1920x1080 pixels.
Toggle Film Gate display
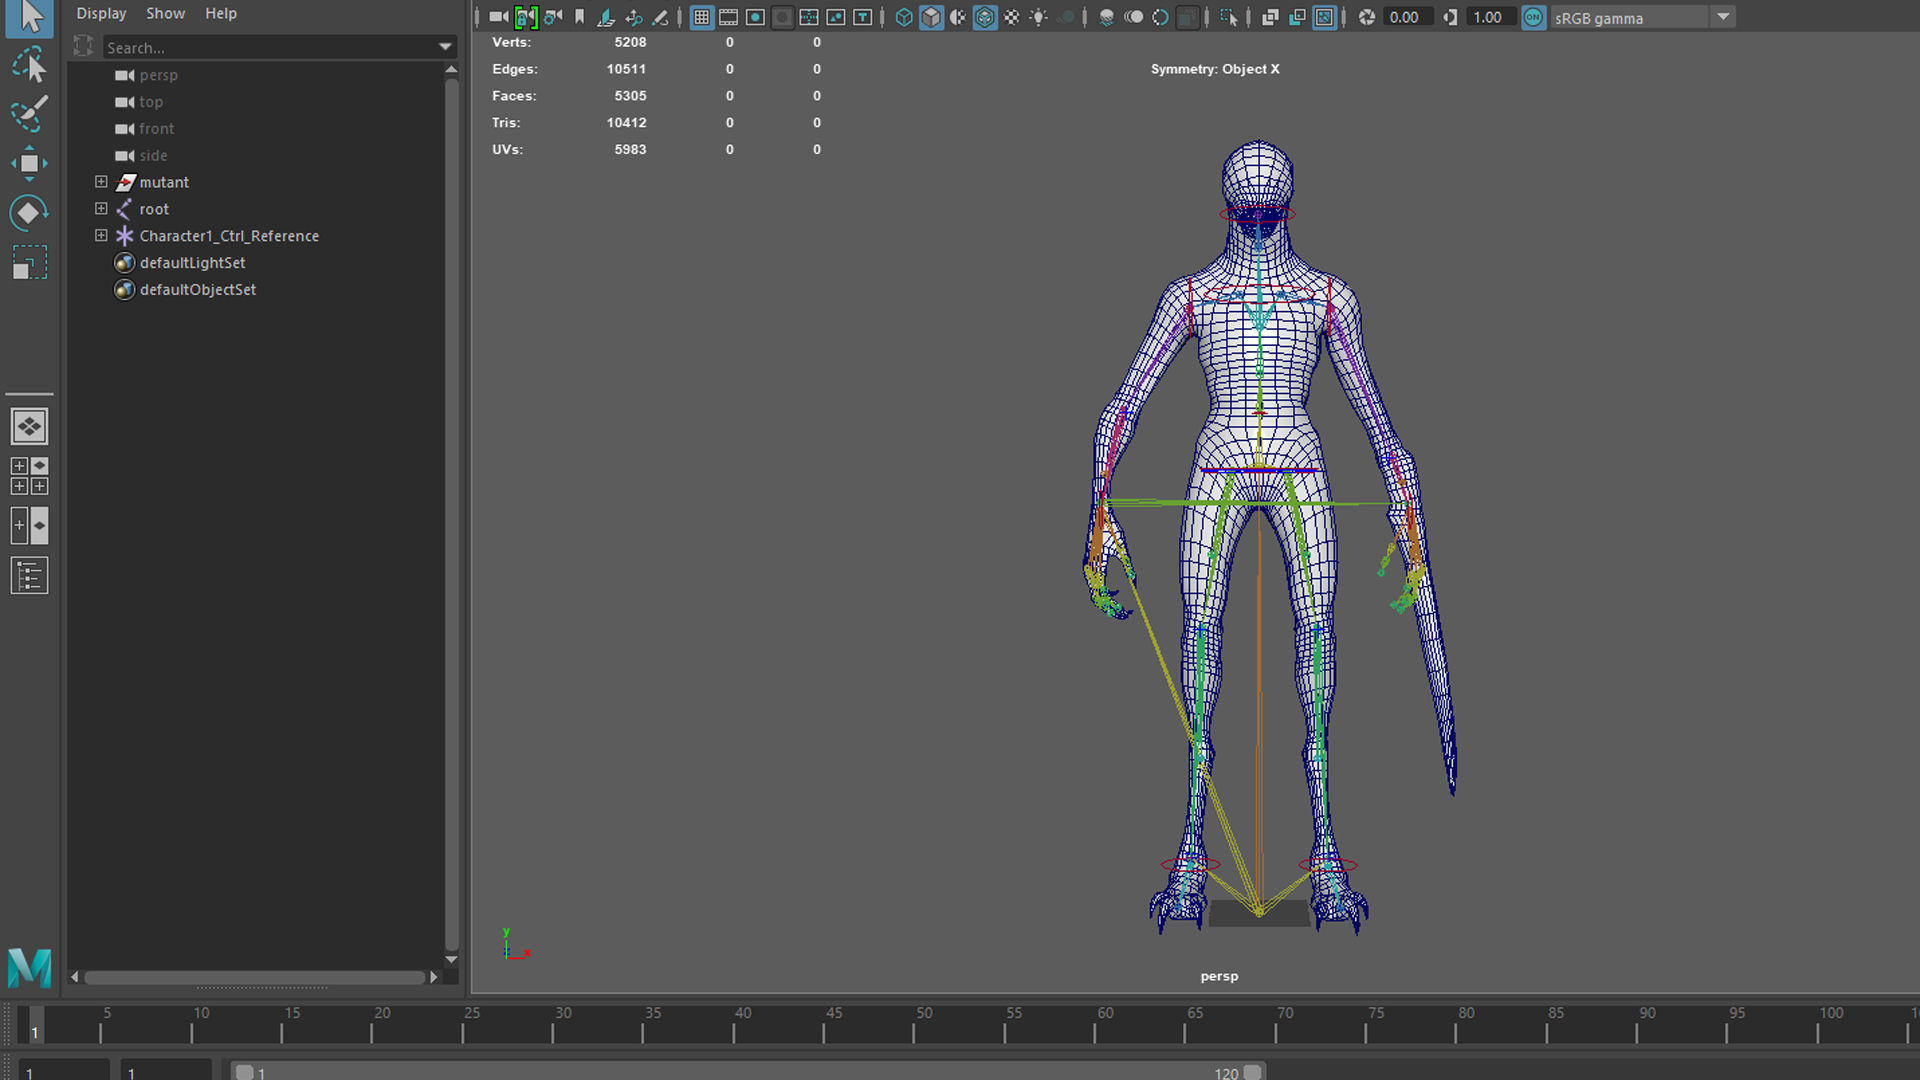click(728, 17)
